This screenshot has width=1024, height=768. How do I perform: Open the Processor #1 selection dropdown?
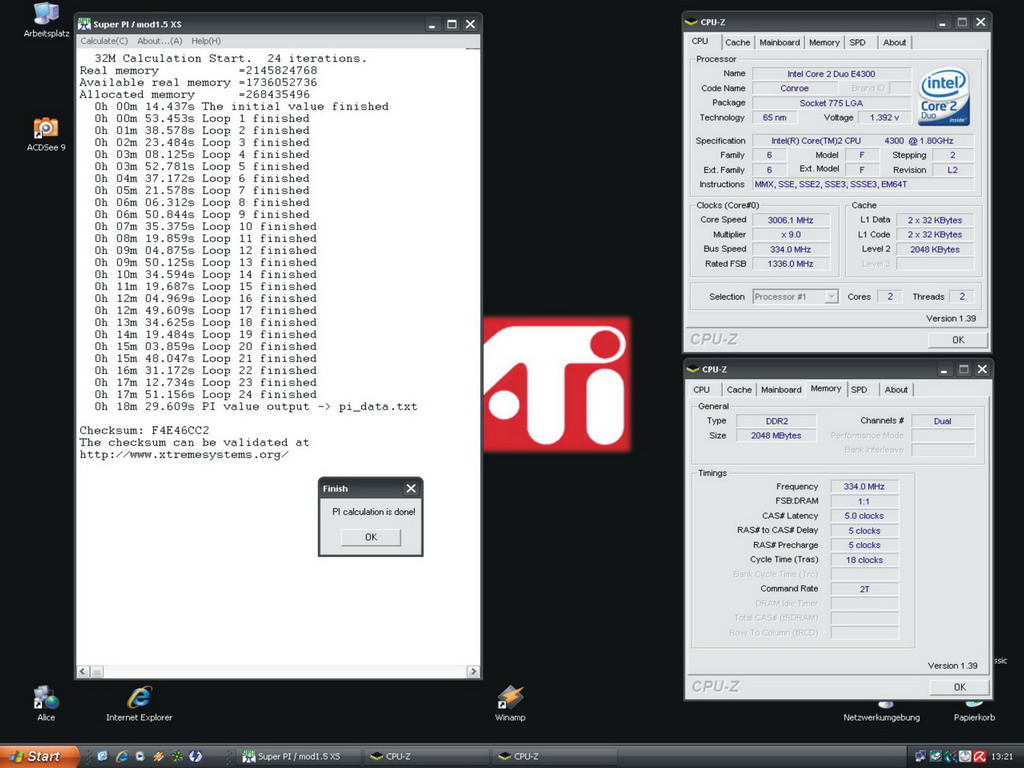pos(795,296)
